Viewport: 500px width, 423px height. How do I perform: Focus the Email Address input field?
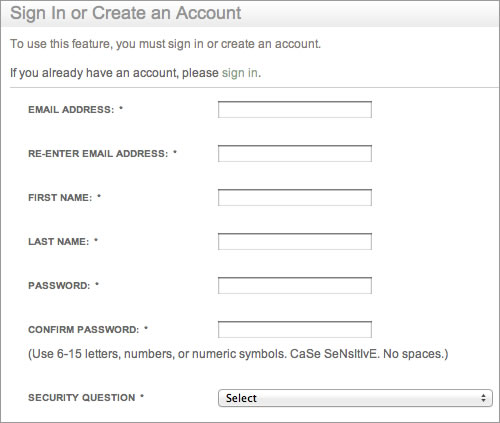[x=295, y=110]
